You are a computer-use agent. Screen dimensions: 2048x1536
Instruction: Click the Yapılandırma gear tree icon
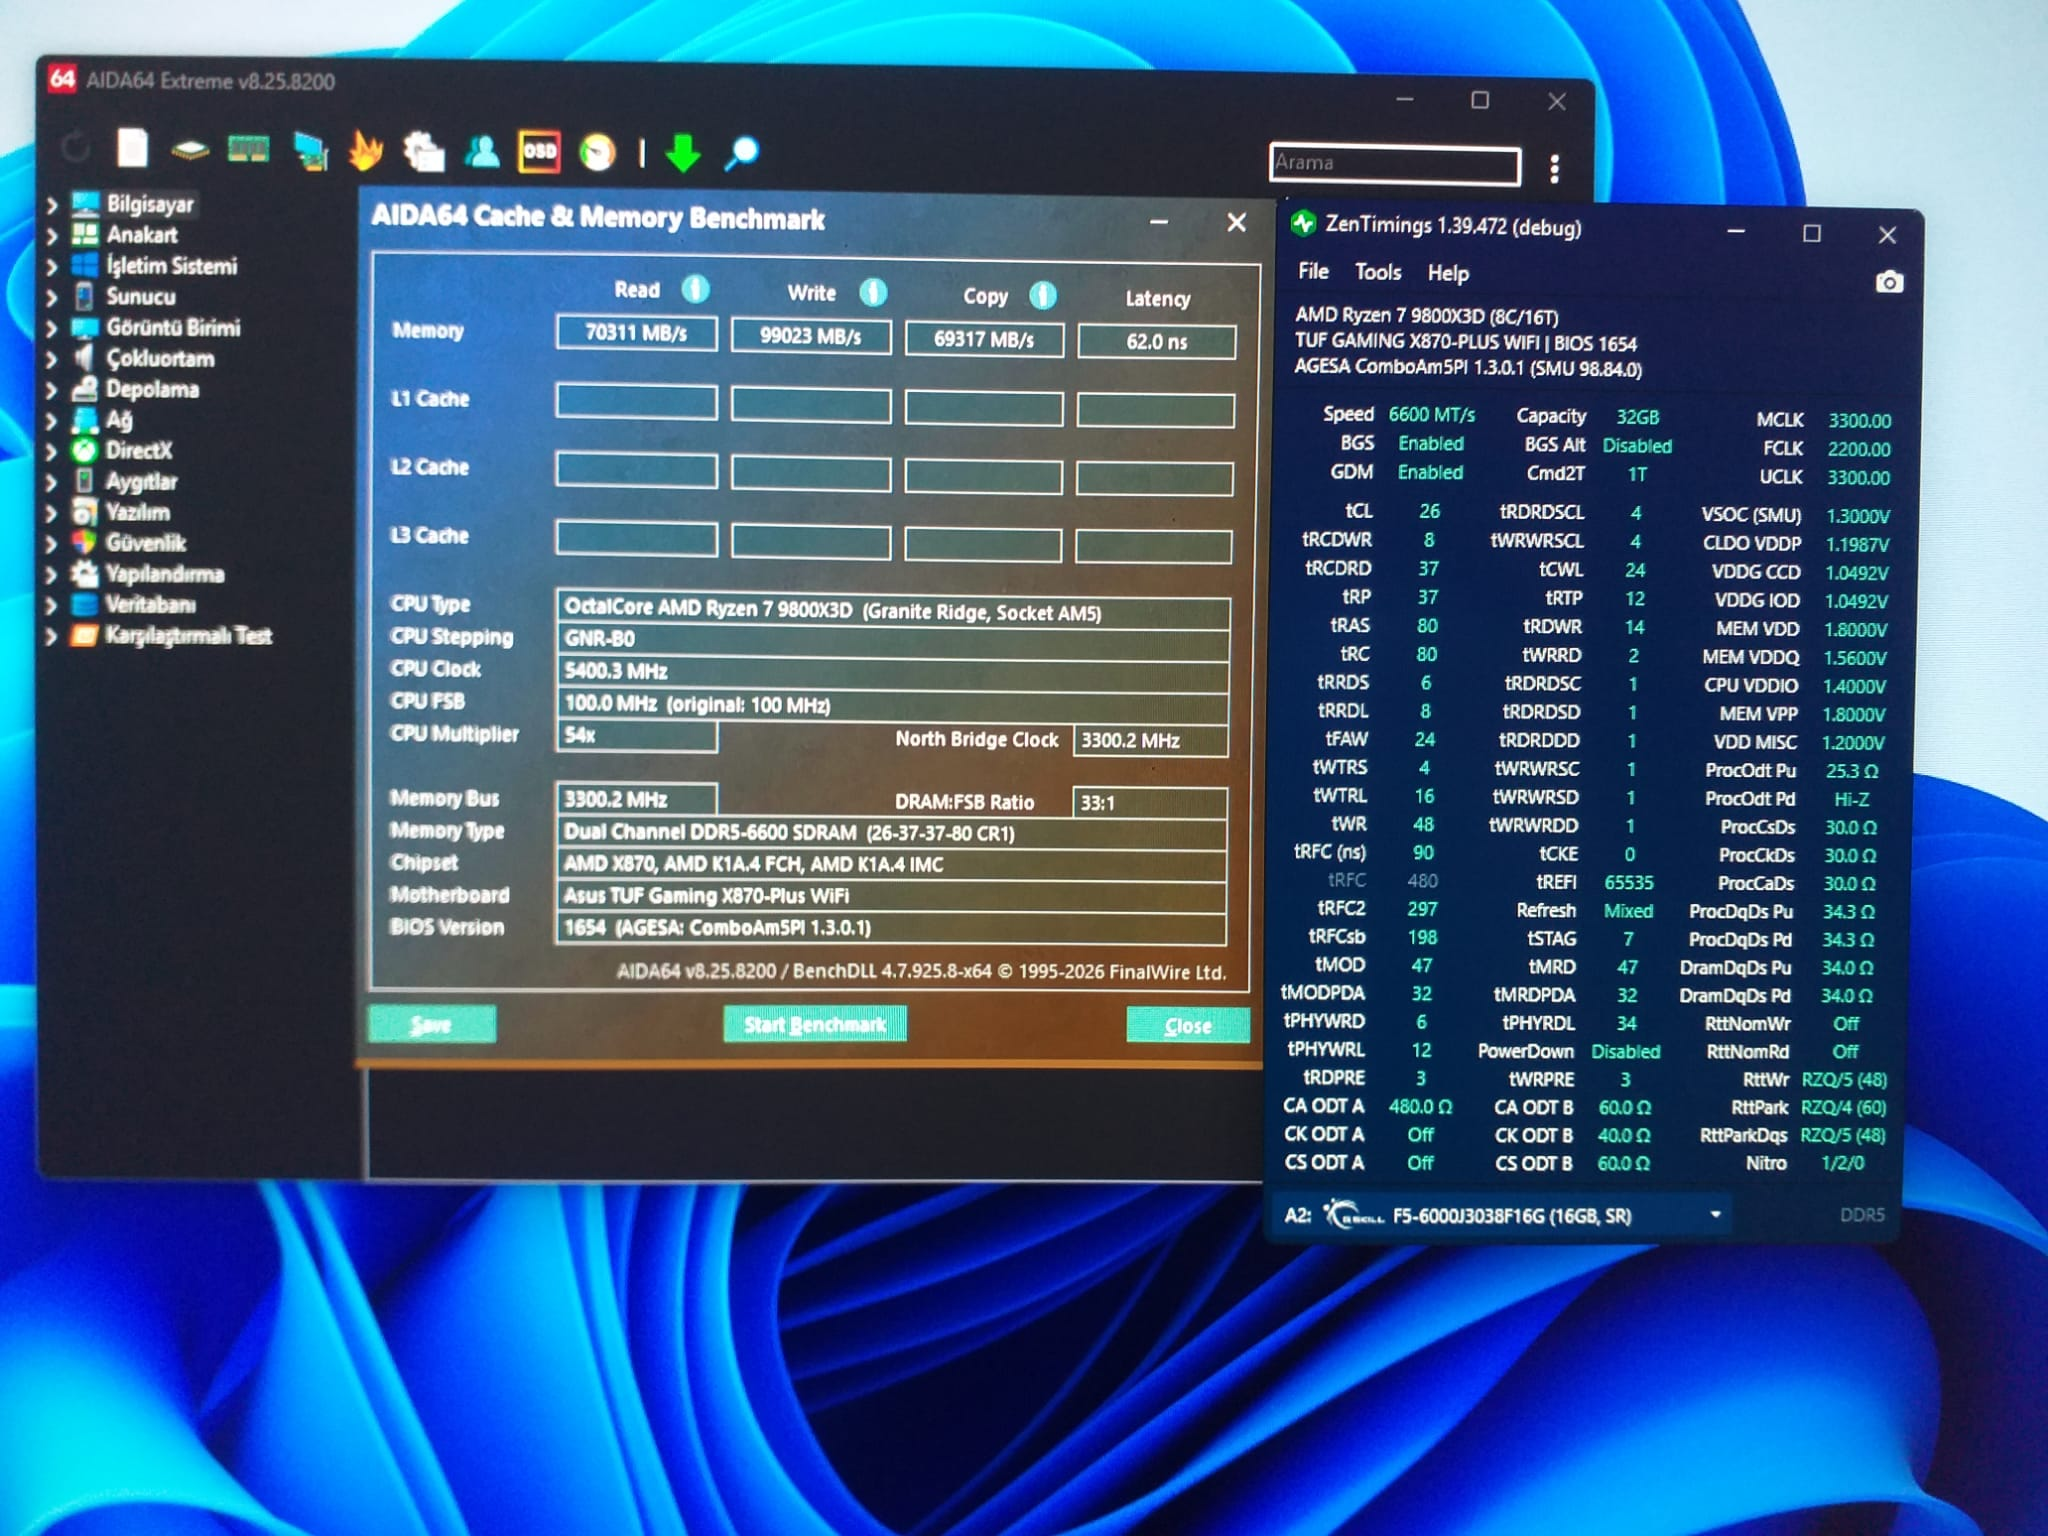click(x=84, y=574)
